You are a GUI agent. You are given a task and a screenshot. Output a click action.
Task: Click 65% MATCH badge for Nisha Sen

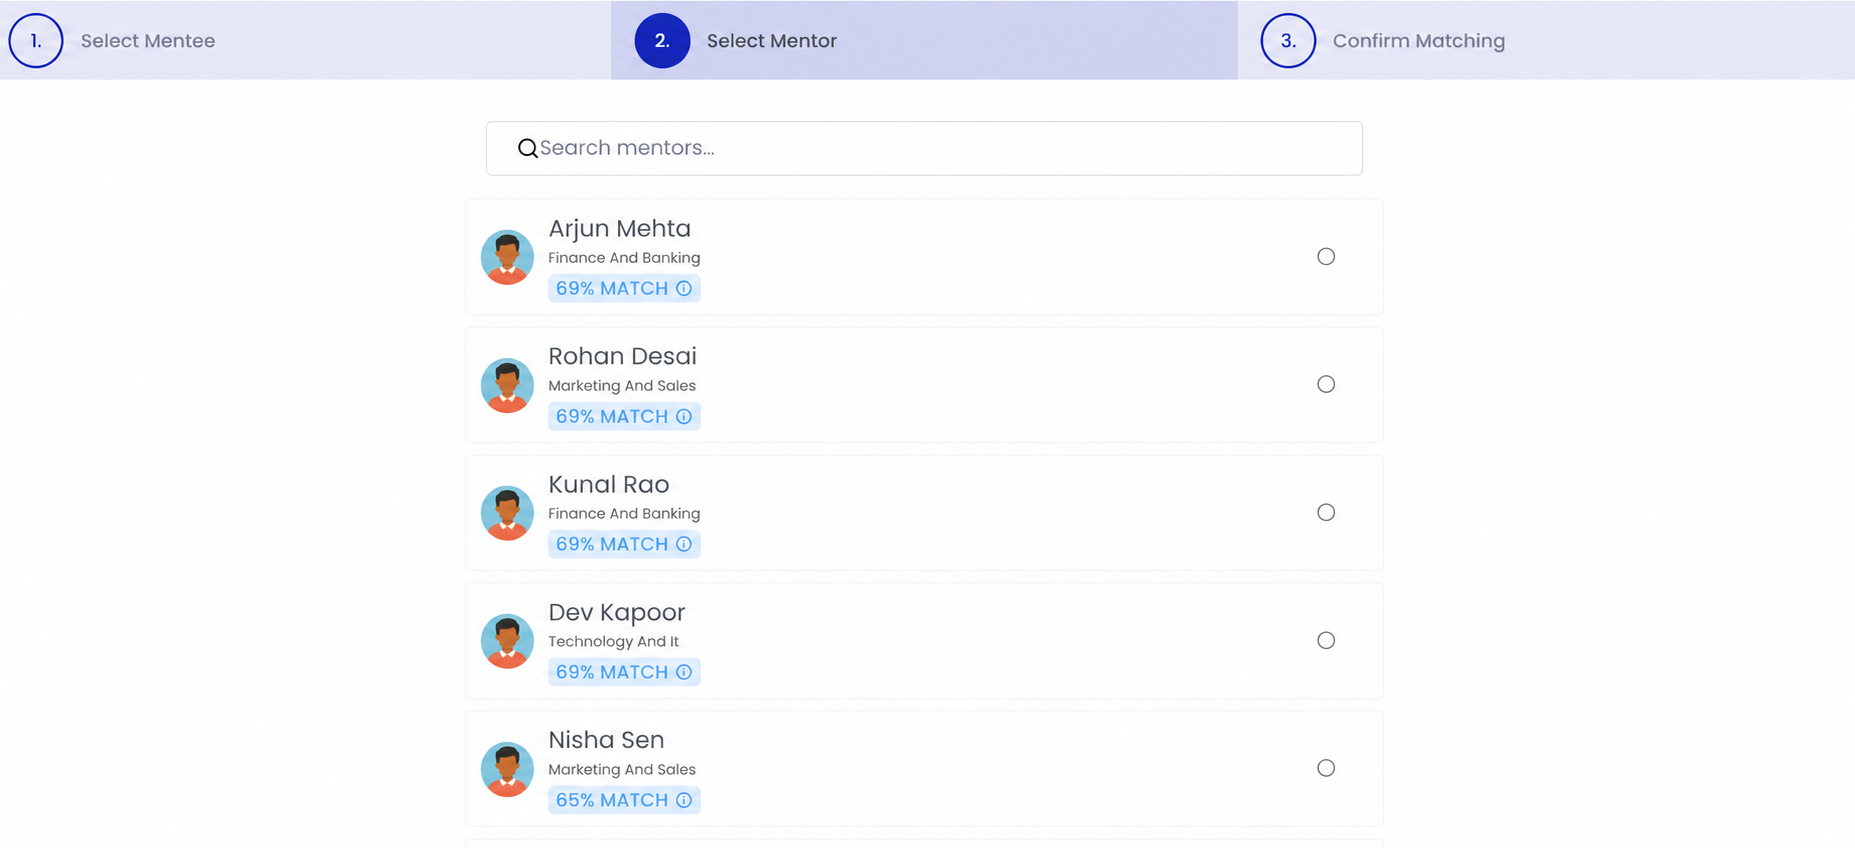(x=624, y=801)
